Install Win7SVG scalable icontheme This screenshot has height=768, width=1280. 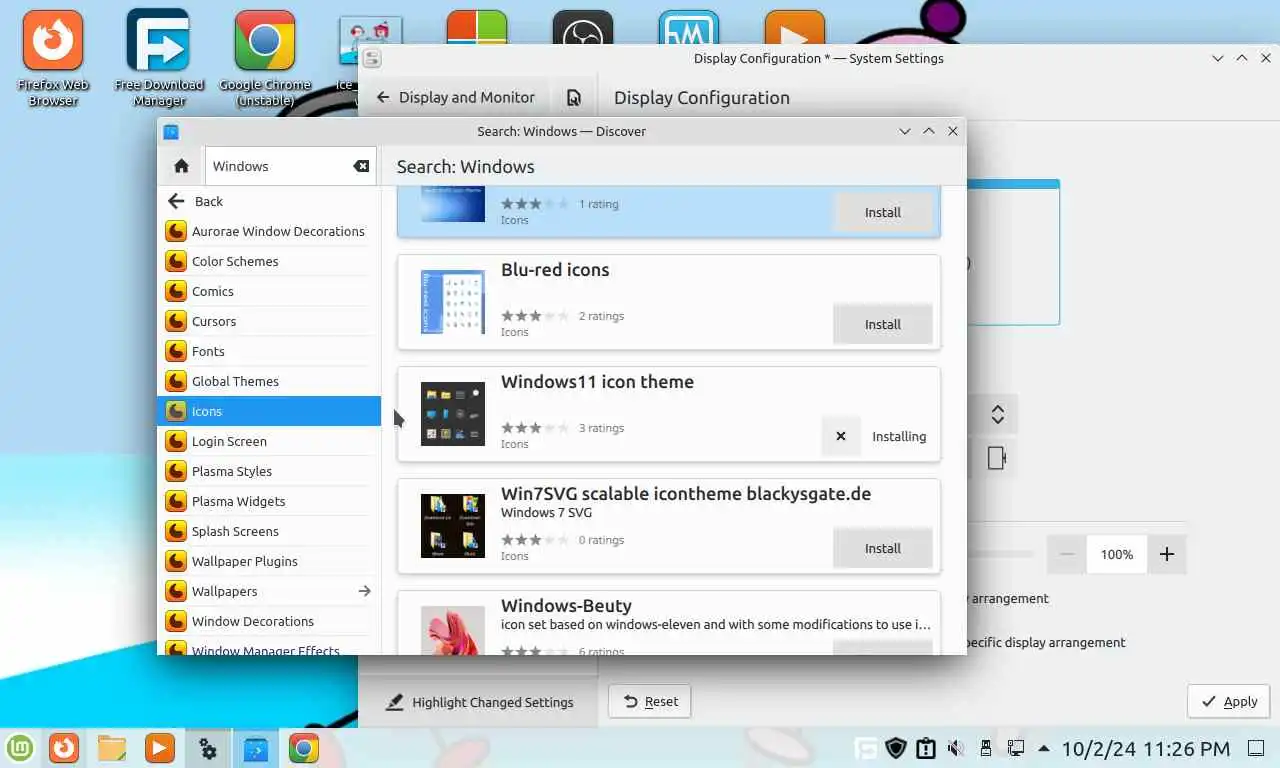883,548
